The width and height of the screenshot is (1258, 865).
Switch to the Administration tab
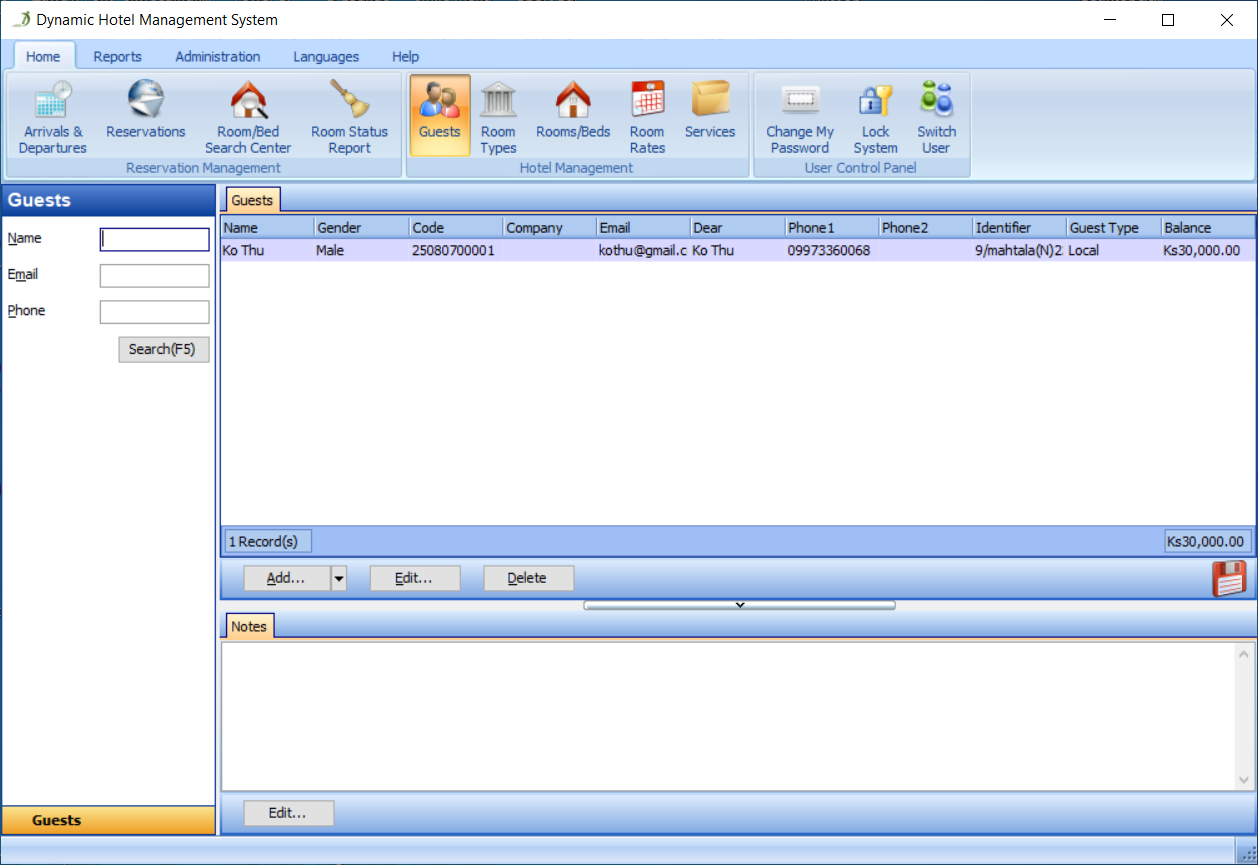pos(218,57)
